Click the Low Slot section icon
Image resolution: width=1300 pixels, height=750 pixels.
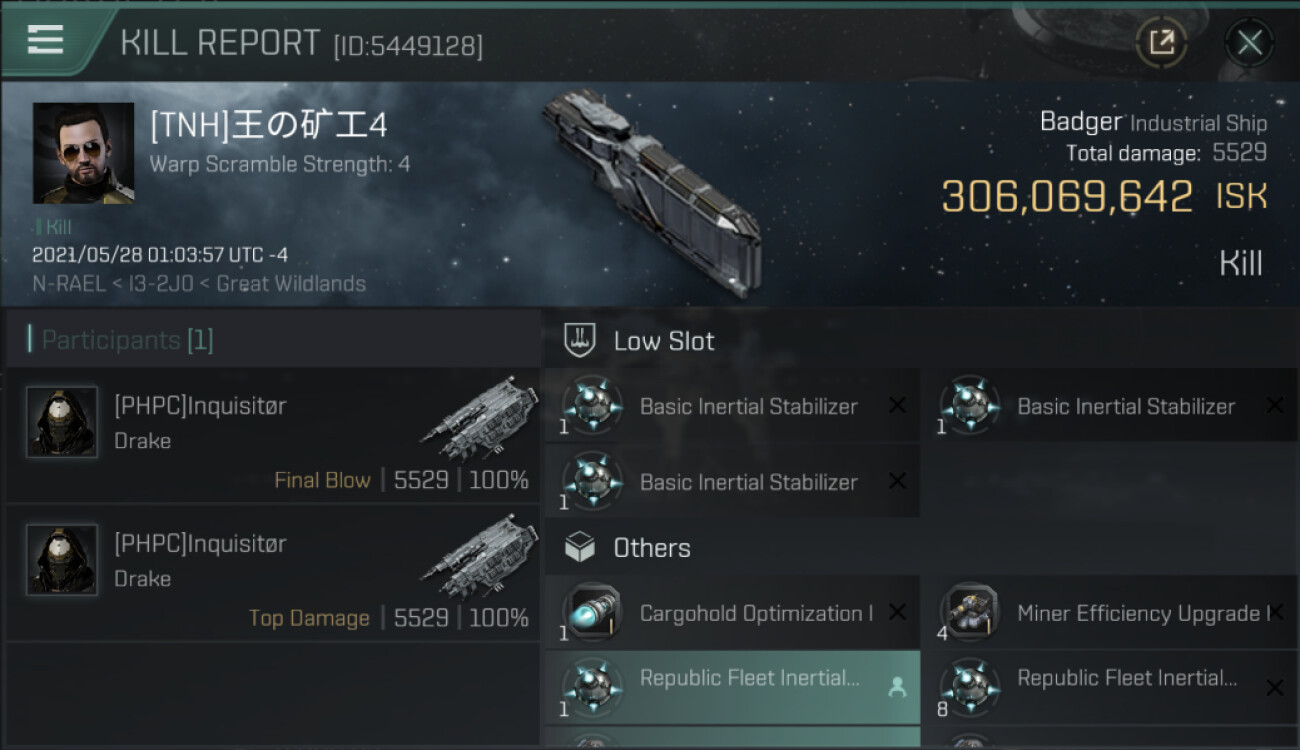pyautogui.click(x=581, y=340)
